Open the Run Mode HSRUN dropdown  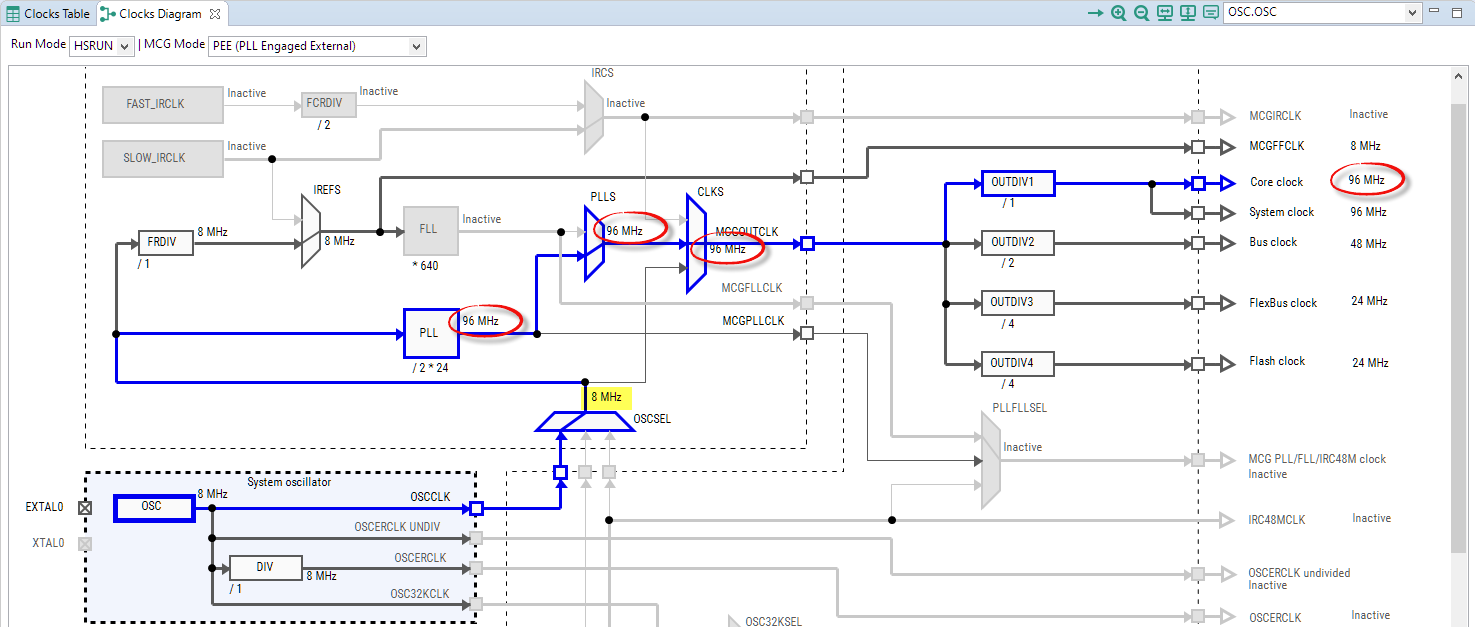101,46
